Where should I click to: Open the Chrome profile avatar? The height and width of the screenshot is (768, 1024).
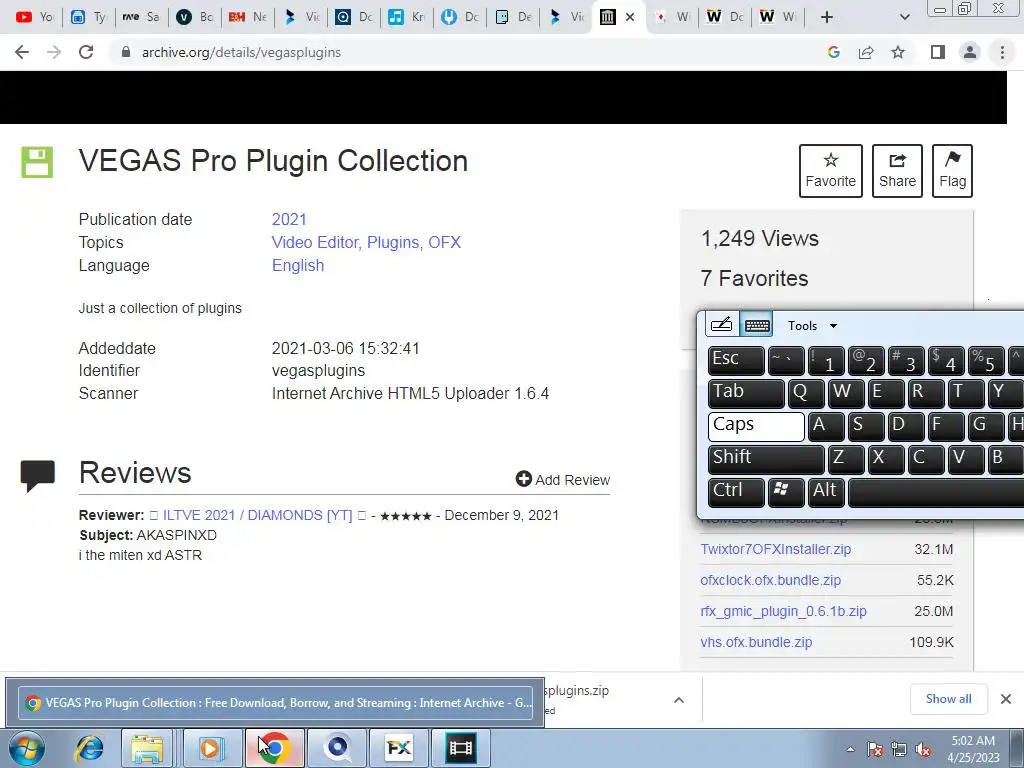coord(970,52)
